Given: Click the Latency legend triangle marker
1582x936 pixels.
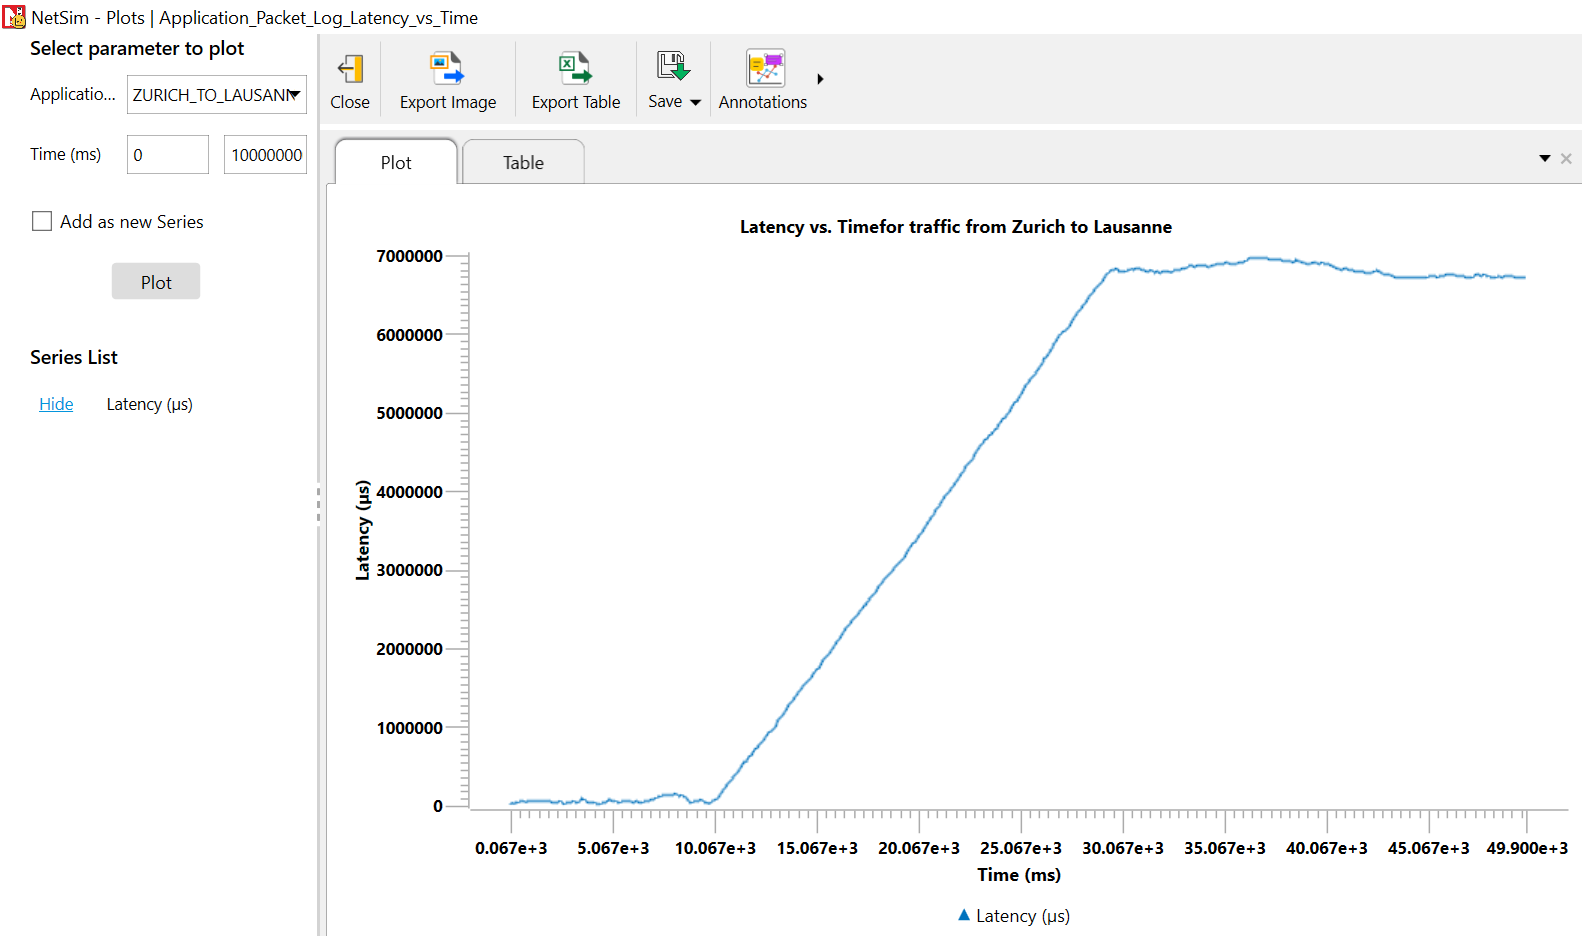Looking at the screenshot, I should pyautogui.click(x=964, y=915).
